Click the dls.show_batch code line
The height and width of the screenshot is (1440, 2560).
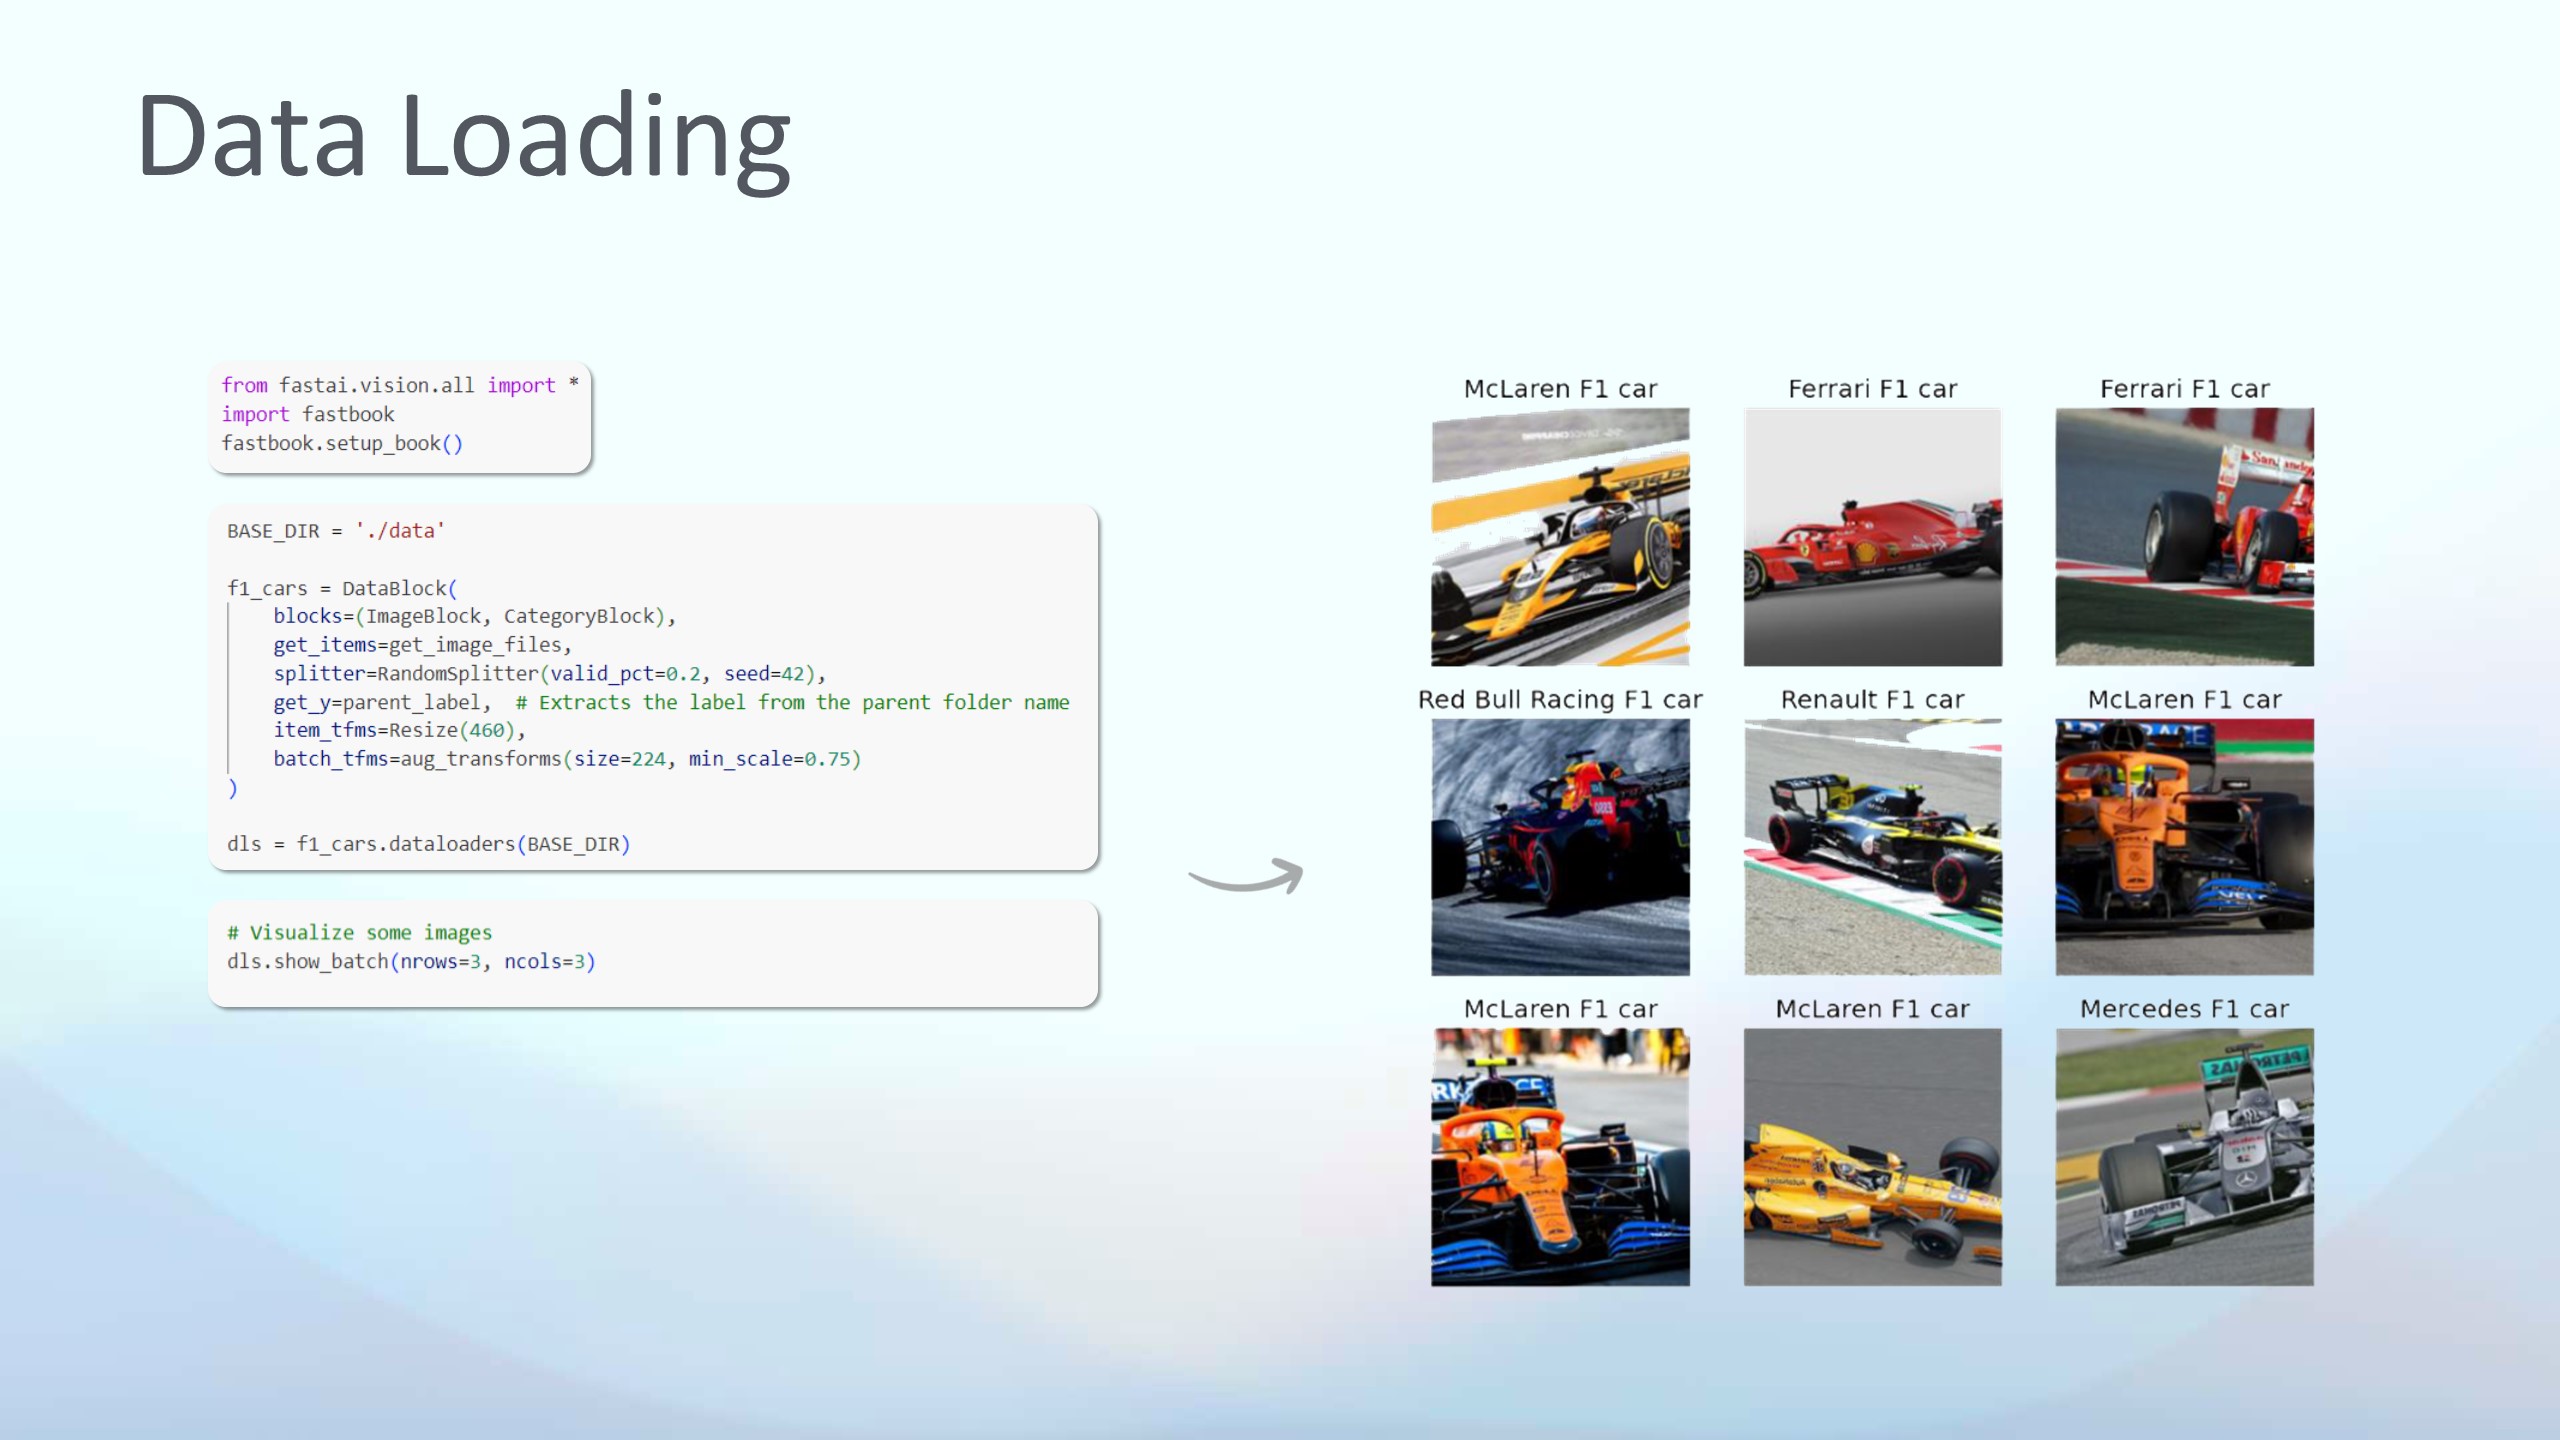[410, 961]
